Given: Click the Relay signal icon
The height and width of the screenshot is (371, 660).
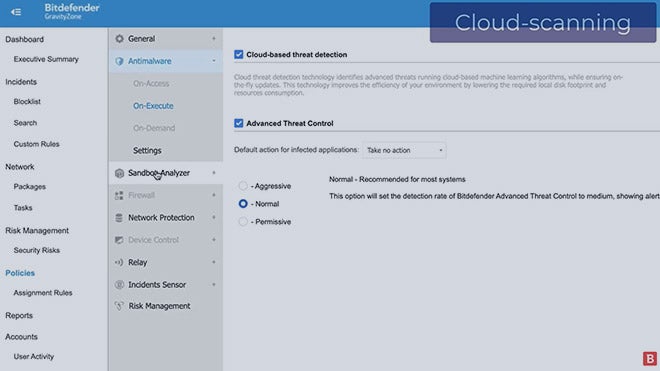Looking at the screenshot, I should pyautogui.click(x=119, y=262).
